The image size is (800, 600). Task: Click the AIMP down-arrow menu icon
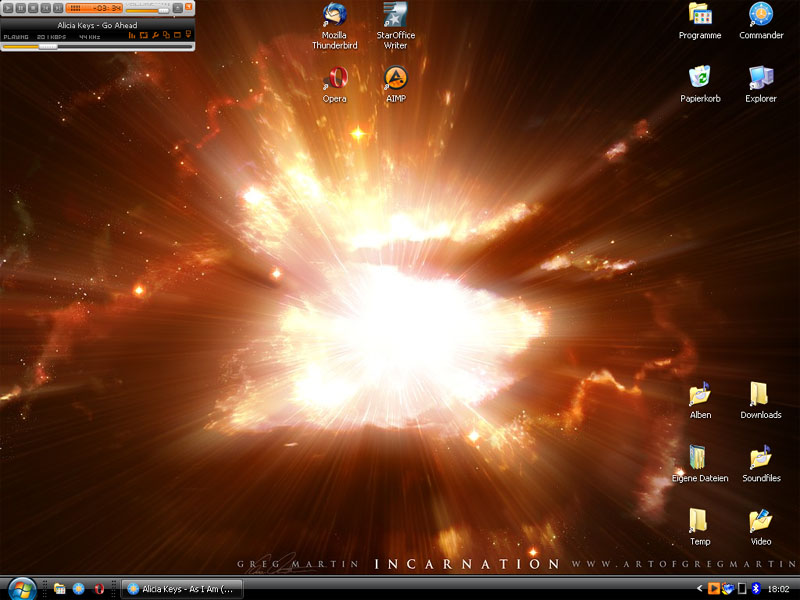coord(188,34)
